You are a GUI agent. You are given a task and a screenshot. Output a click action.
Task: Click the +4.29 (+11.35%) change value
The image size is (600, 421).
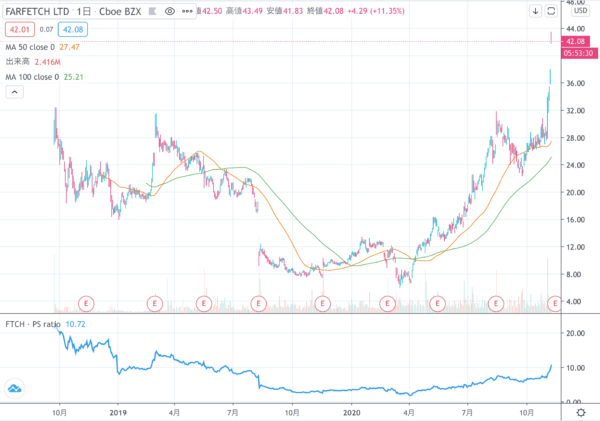pos(376,11)
